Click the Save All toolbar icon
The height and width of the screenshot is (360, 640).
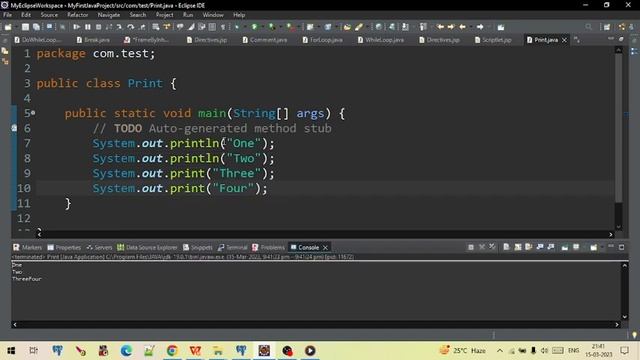[x=36, y=27]
